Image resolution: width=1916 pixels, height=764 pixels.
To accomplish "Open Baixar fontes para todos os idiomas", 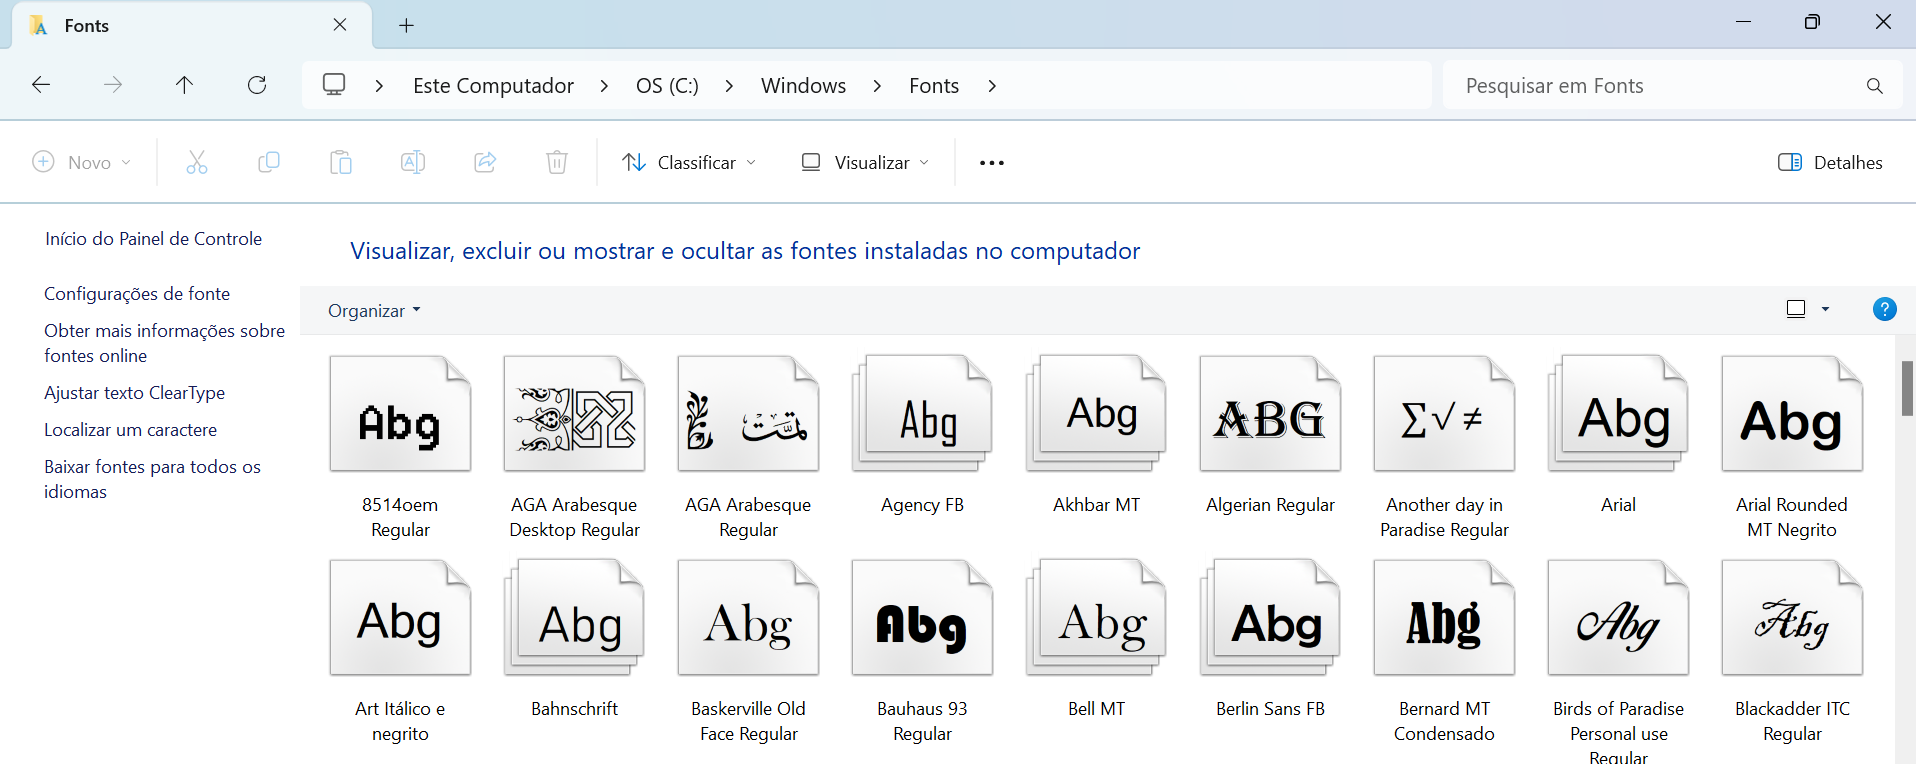I will coord(152,479).
